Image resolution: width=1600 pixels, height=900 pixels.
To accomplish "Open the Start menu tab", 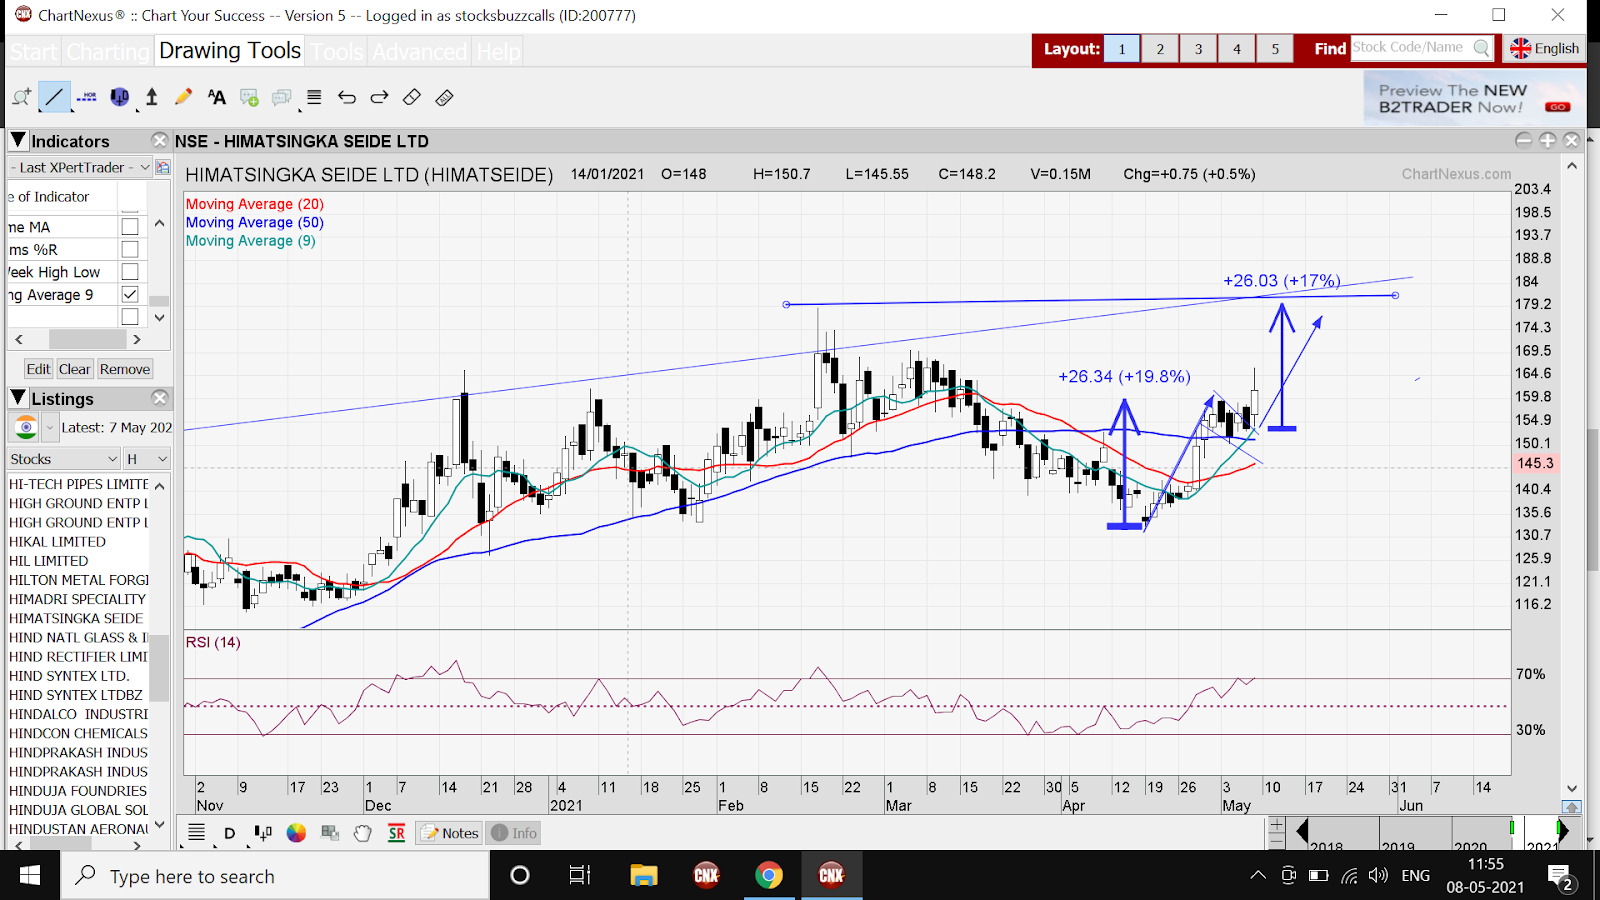I will [x=33, y=51].
